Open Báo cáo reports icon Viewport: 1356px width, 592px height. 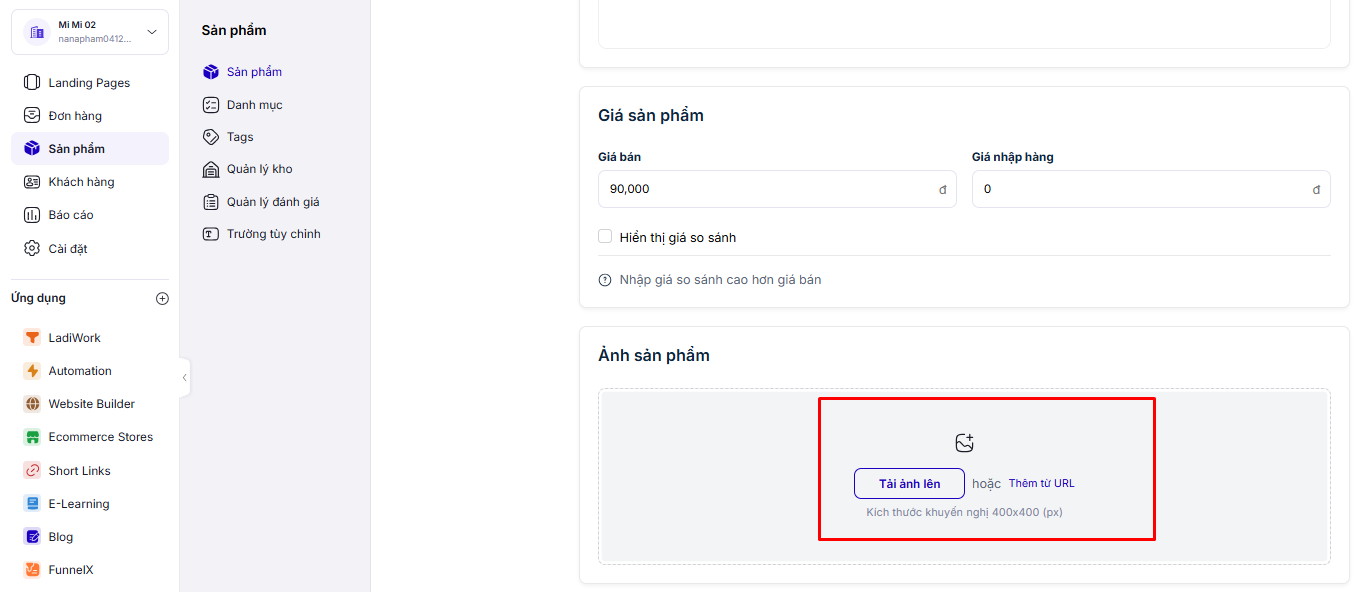coord(32,215)
